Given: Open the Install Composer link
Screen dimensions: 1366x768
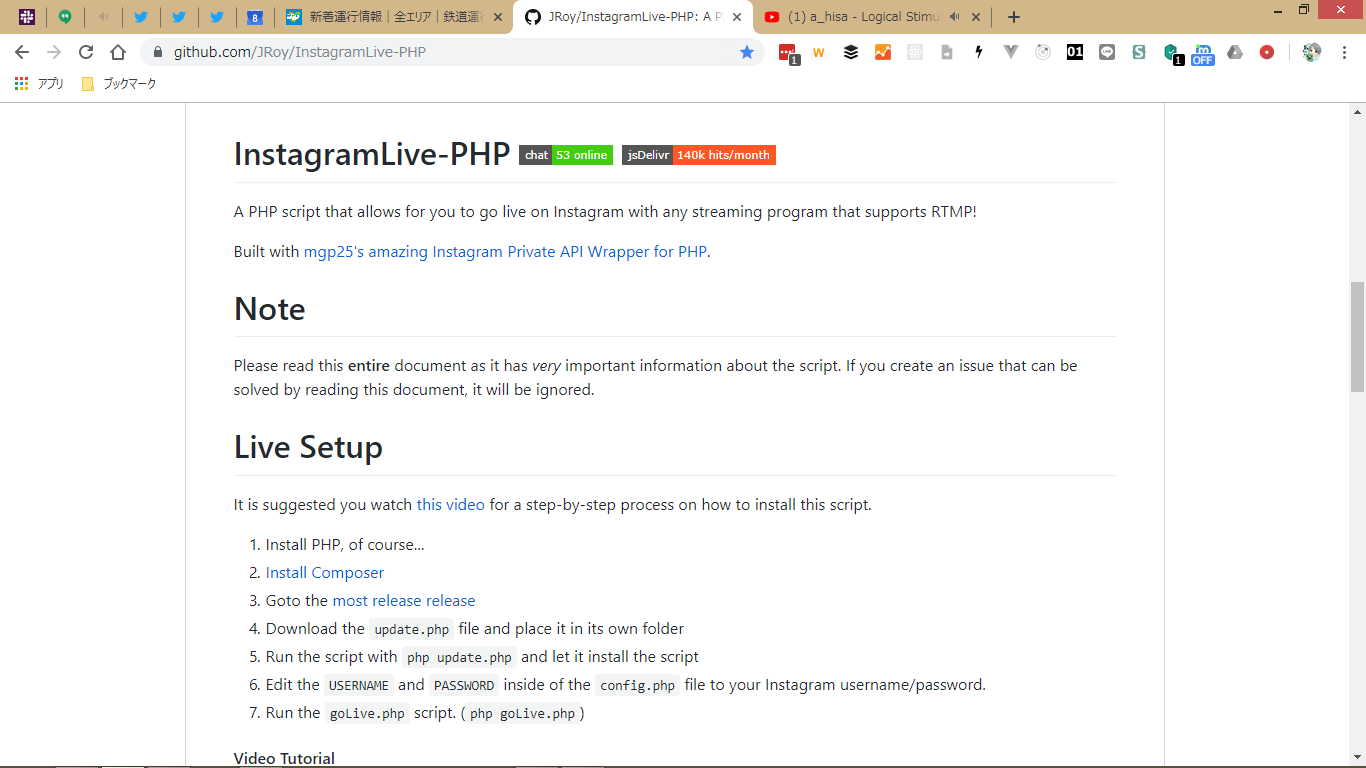Looking at the screenshot, I should click(x=324, y=573).
